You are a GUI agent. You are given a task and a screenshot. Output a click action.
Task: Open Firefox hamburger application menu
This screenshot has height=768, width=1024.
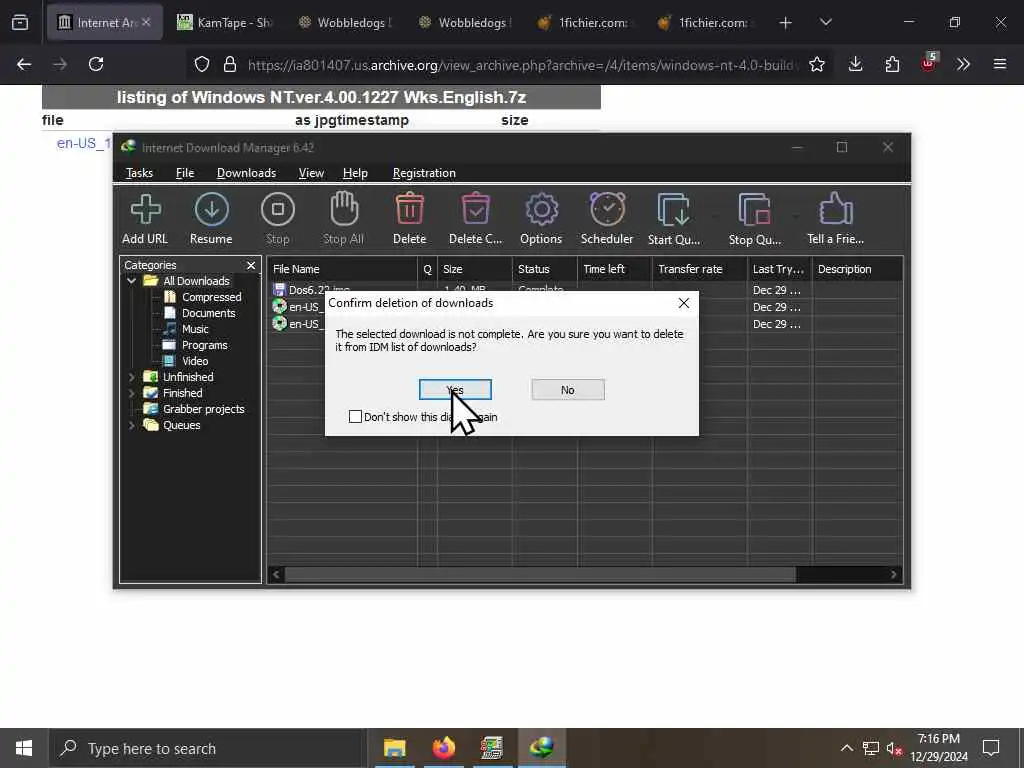click(1000, 64)
